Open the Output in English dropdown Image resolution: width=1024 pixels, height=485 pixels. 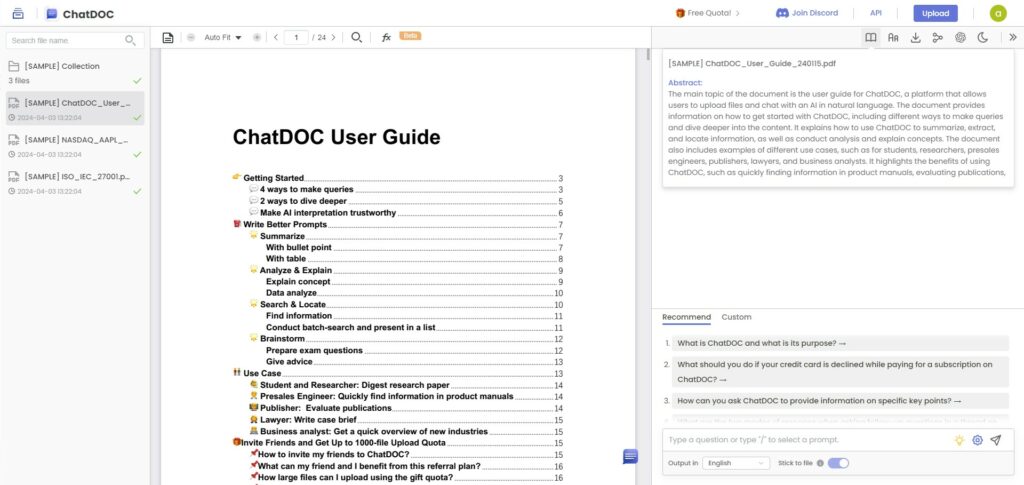point(736,463)
